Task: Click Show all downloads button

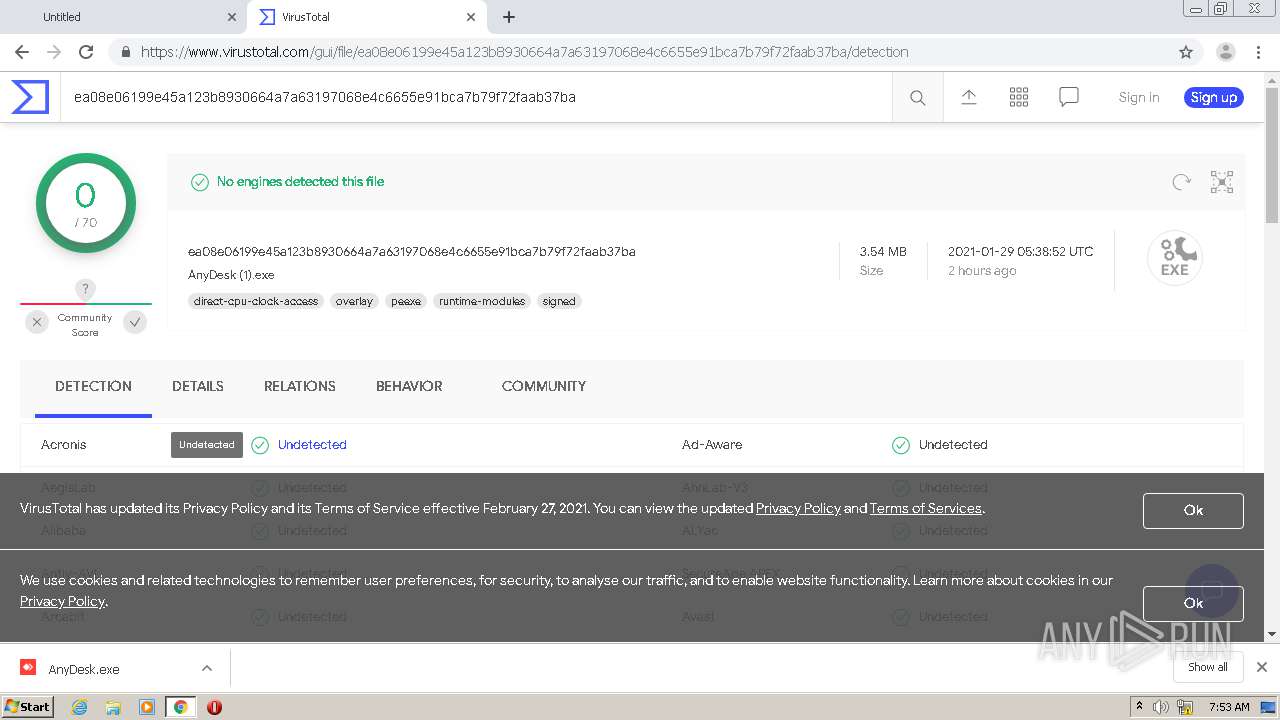Action: pyautogui.click(x=1208, y=667)
